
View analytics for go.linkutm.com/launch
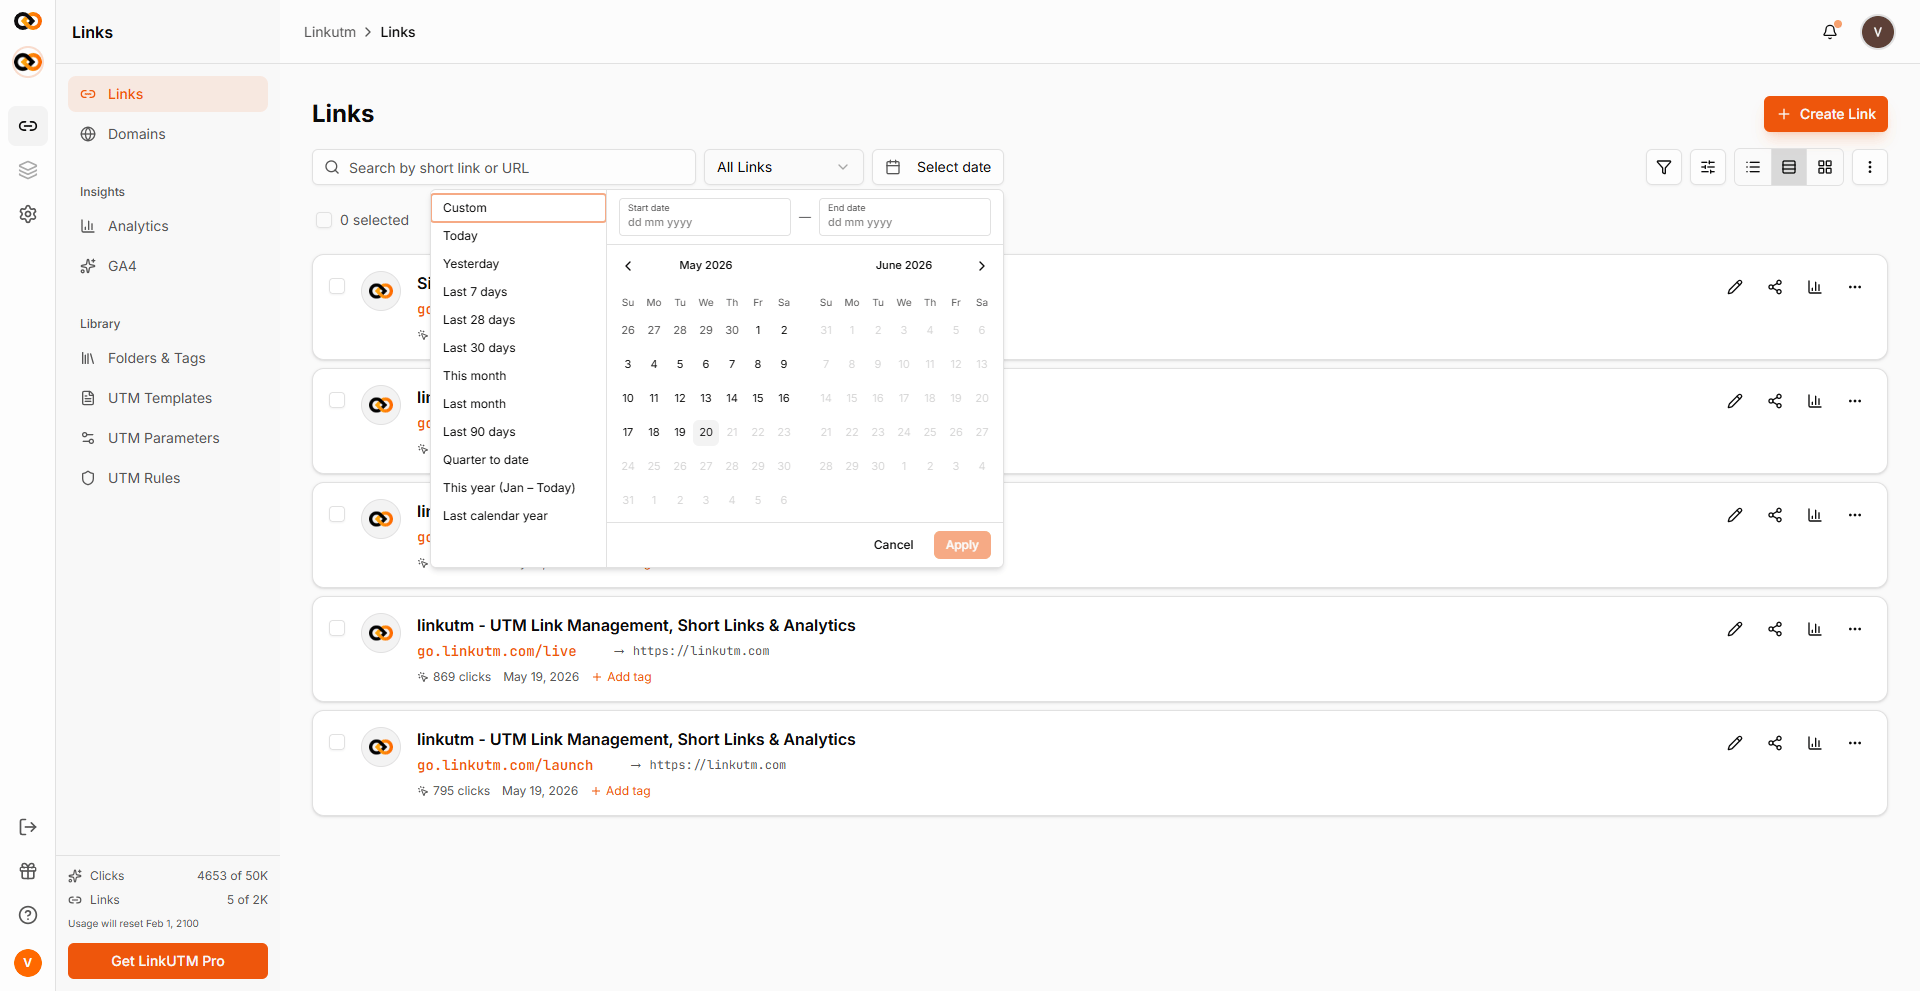1815,743
